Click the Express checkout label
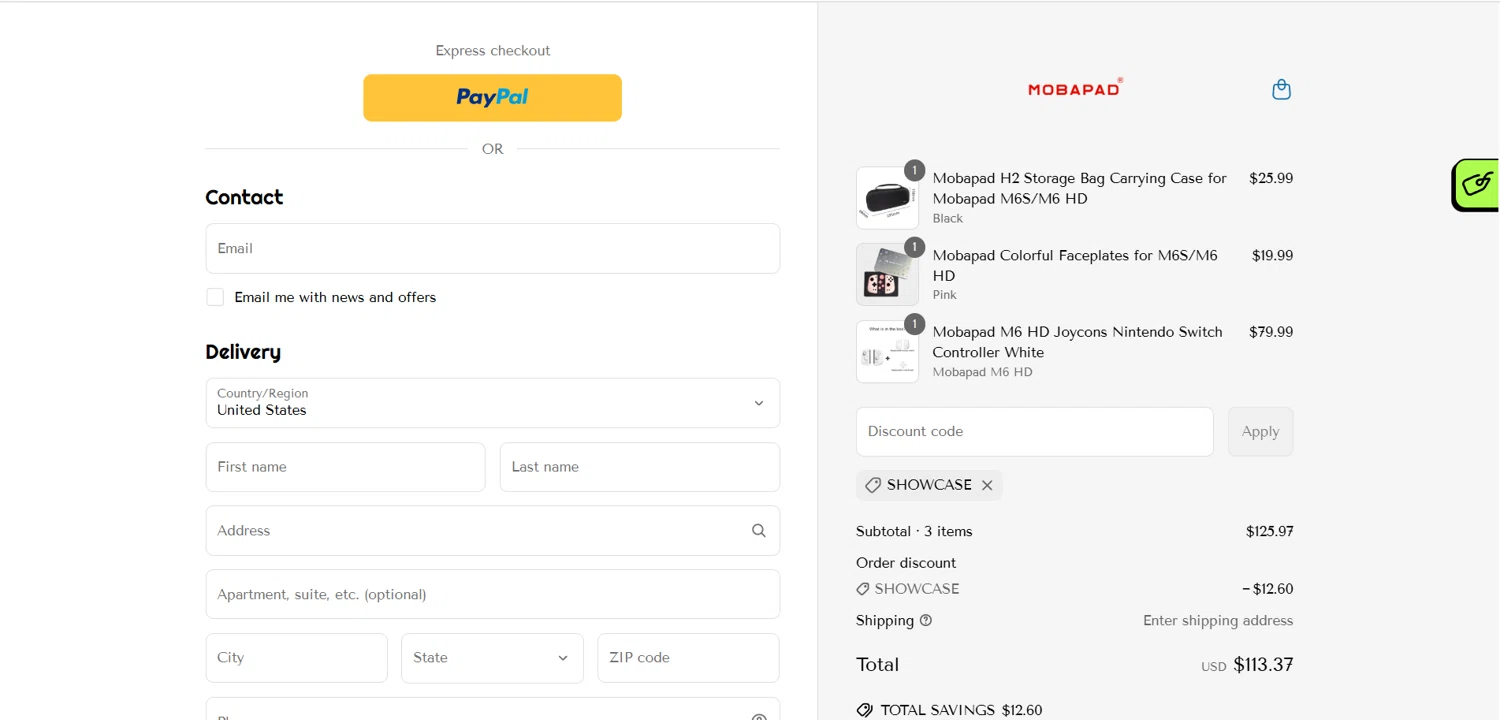This screenshot has width=1500, height=720. (493, 51)
